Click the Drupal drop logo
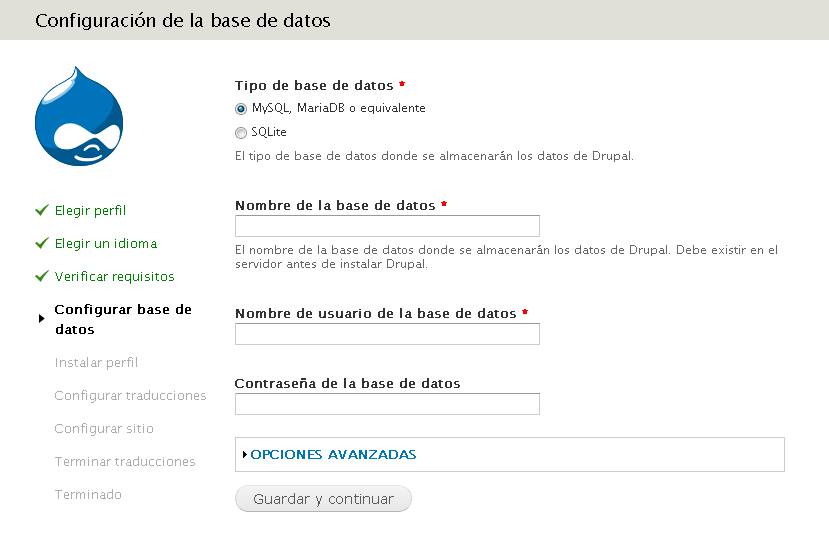The height and width of the screenshot is (539, 829). [x=79, y=116]
